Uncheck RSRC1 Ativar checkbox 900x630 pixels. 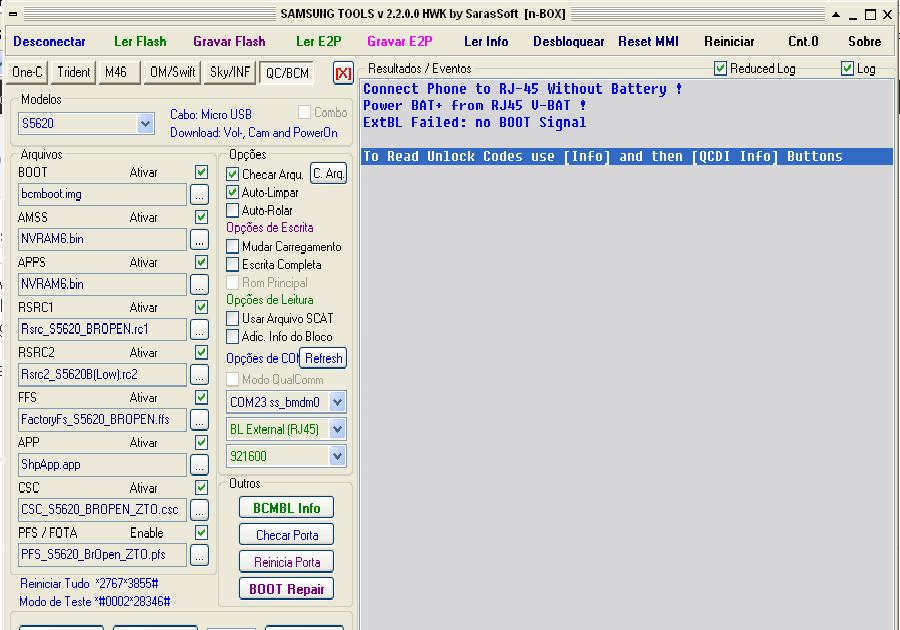coord(201,307)
